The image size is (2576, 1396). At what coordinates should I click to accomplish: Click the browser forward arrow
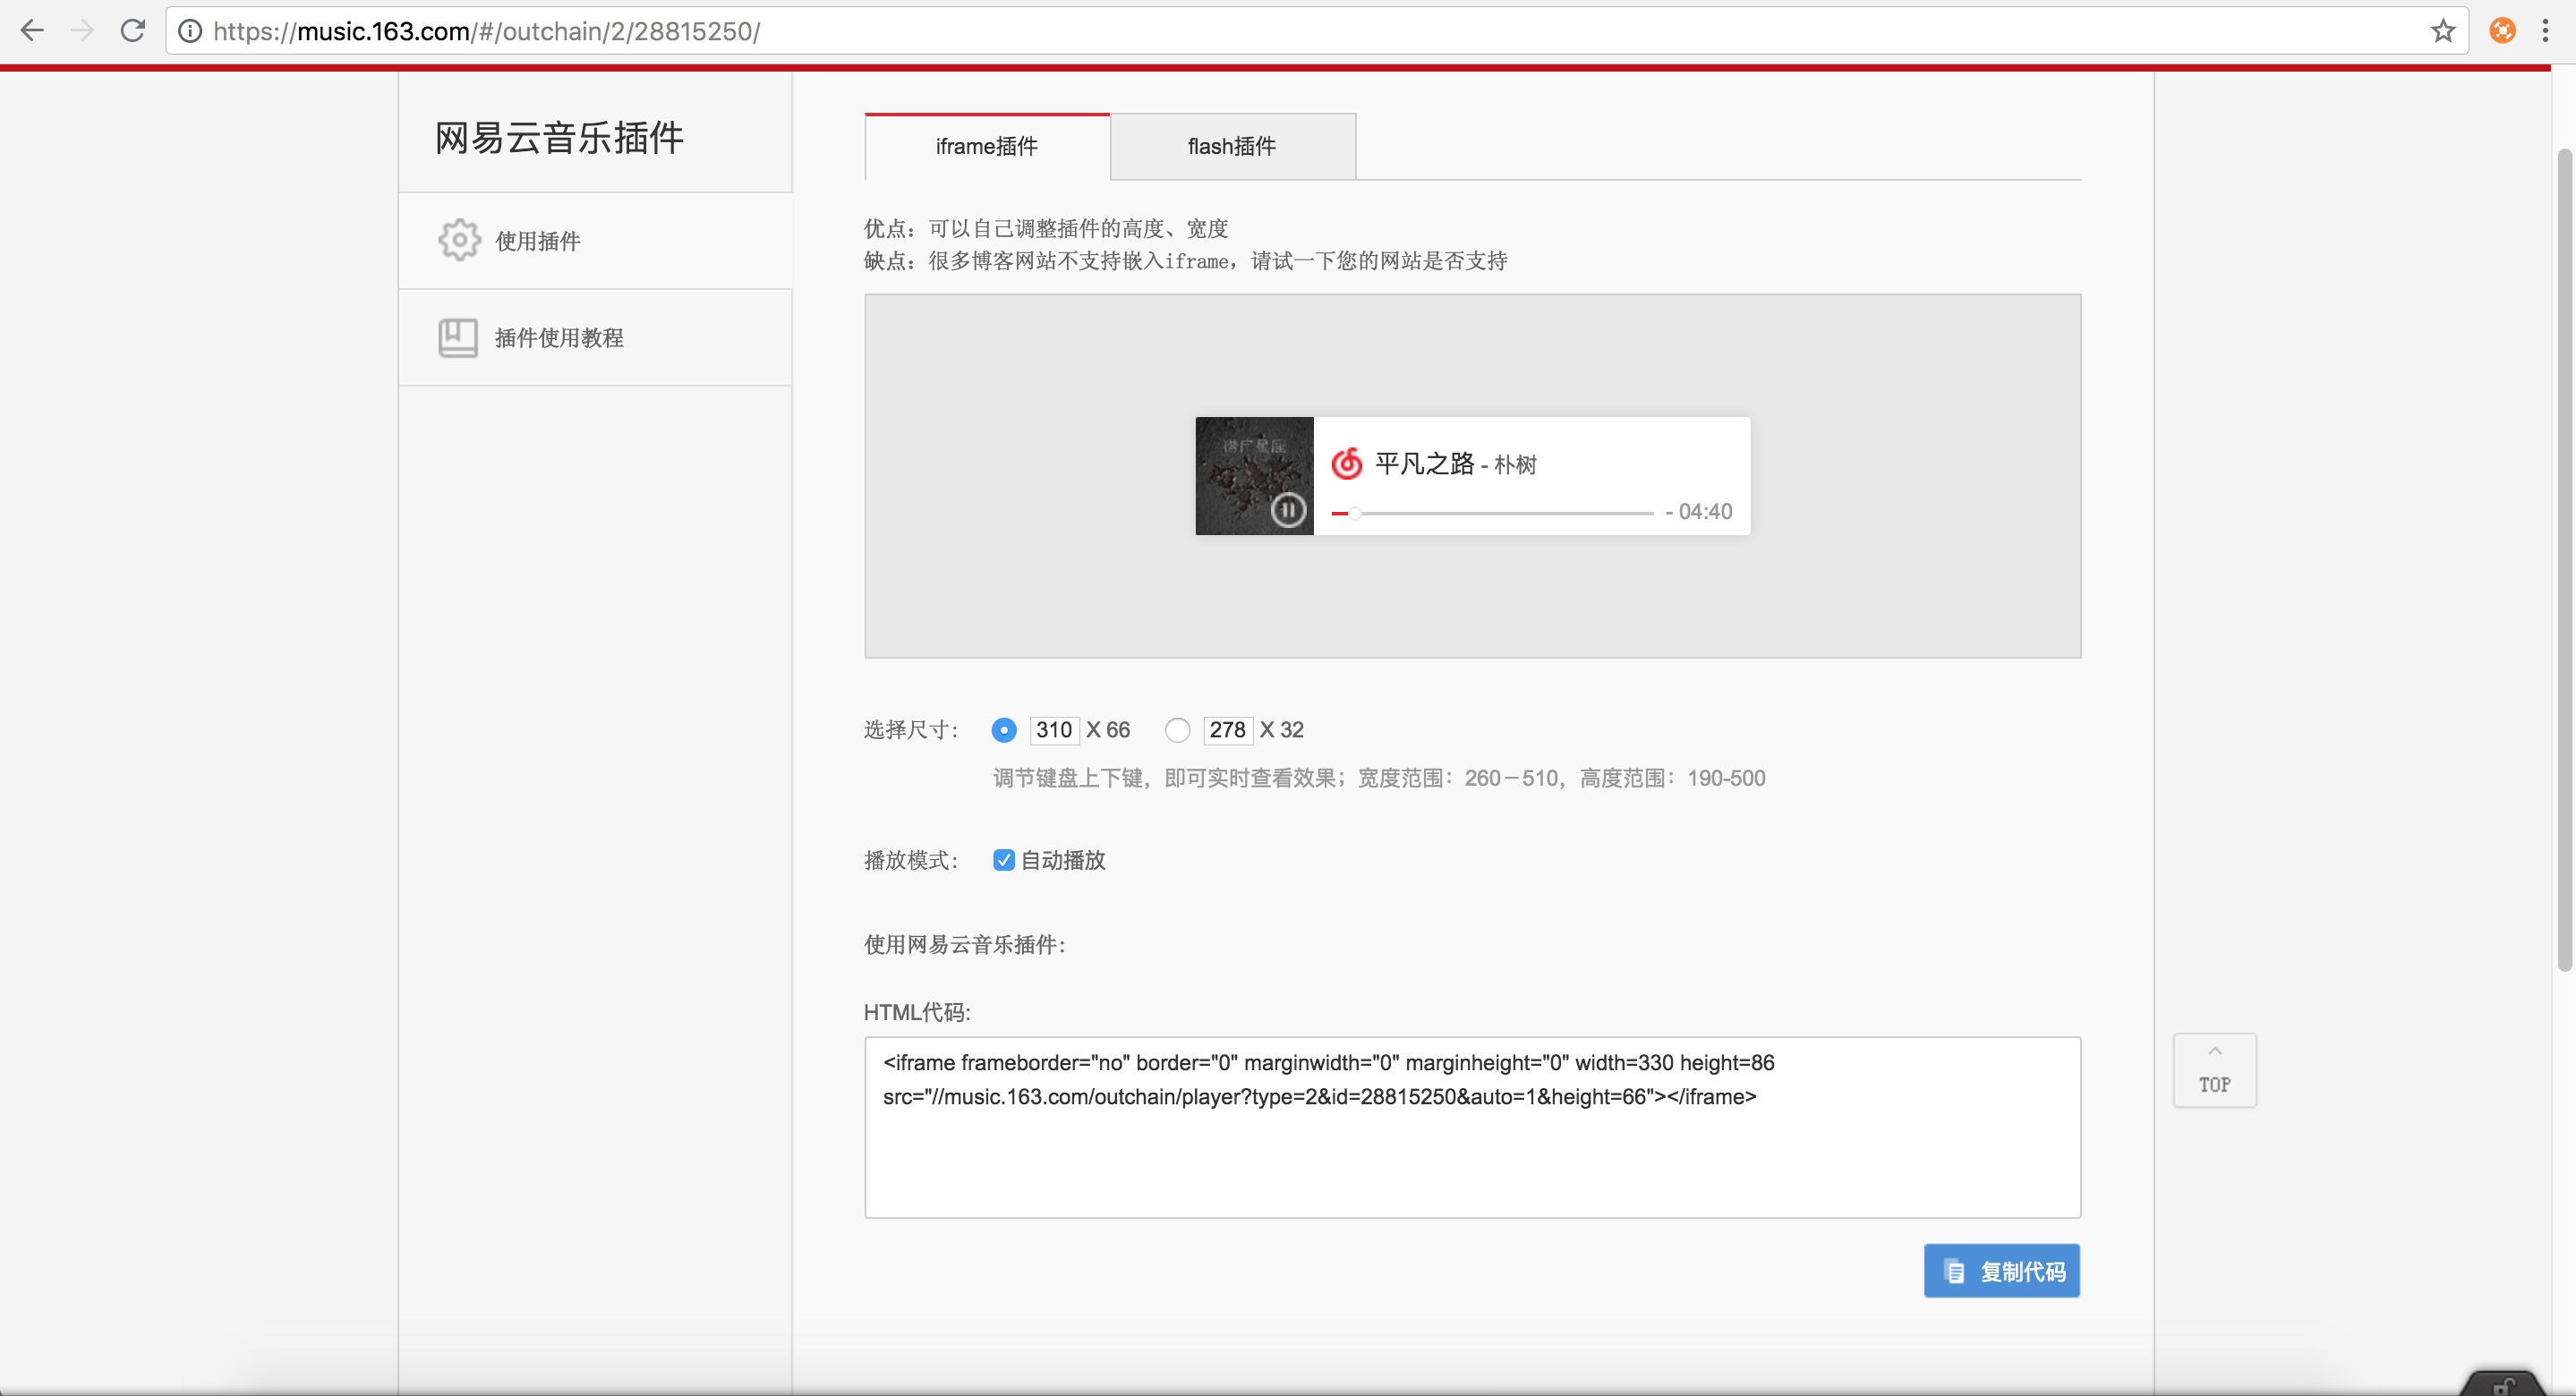click(82, 31)
